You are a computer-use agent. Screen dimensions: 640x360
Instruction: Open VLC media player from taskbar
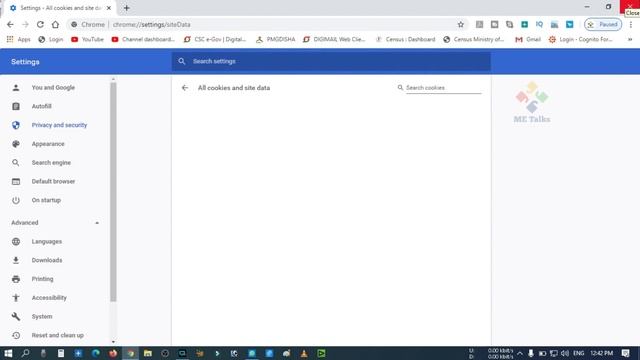coord(304,353)
